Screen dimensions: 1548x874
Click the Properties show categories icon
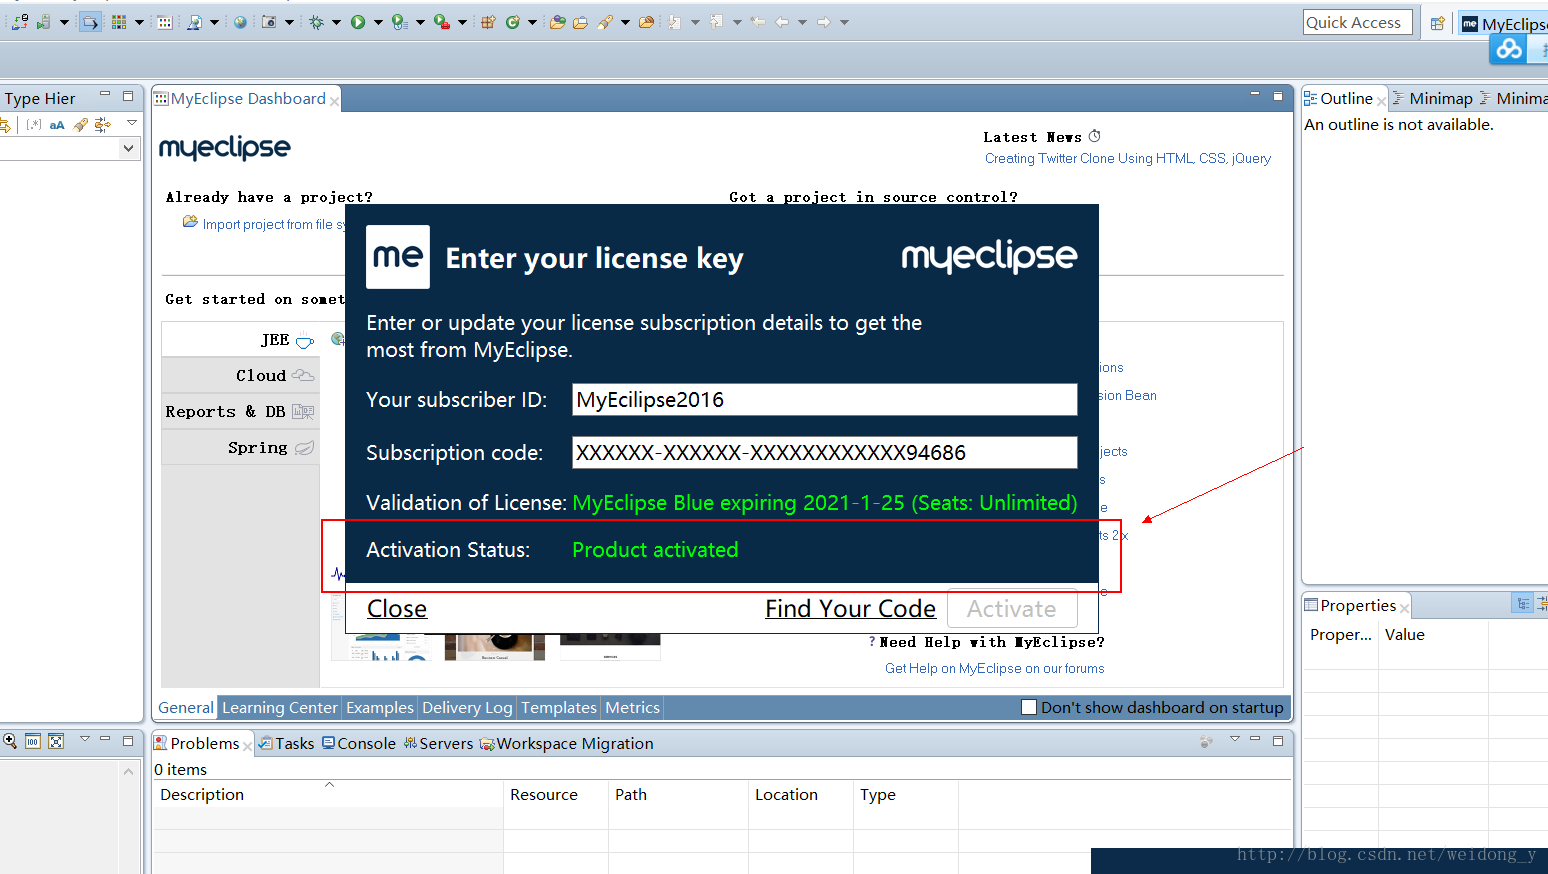(x=1523, y=603)
